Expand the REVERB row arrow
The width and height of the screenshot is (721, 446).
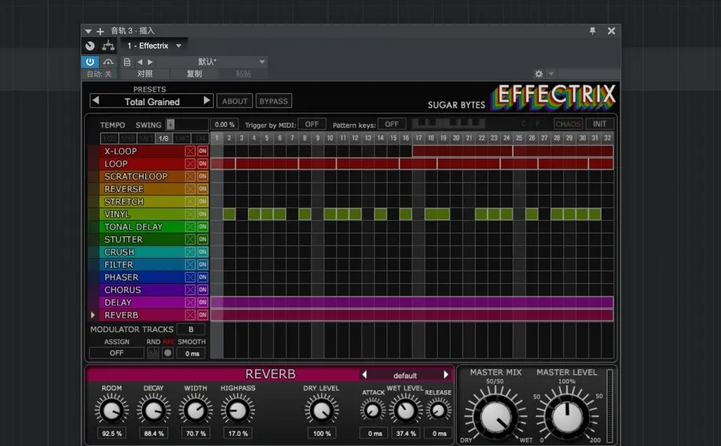click(92, 315)
